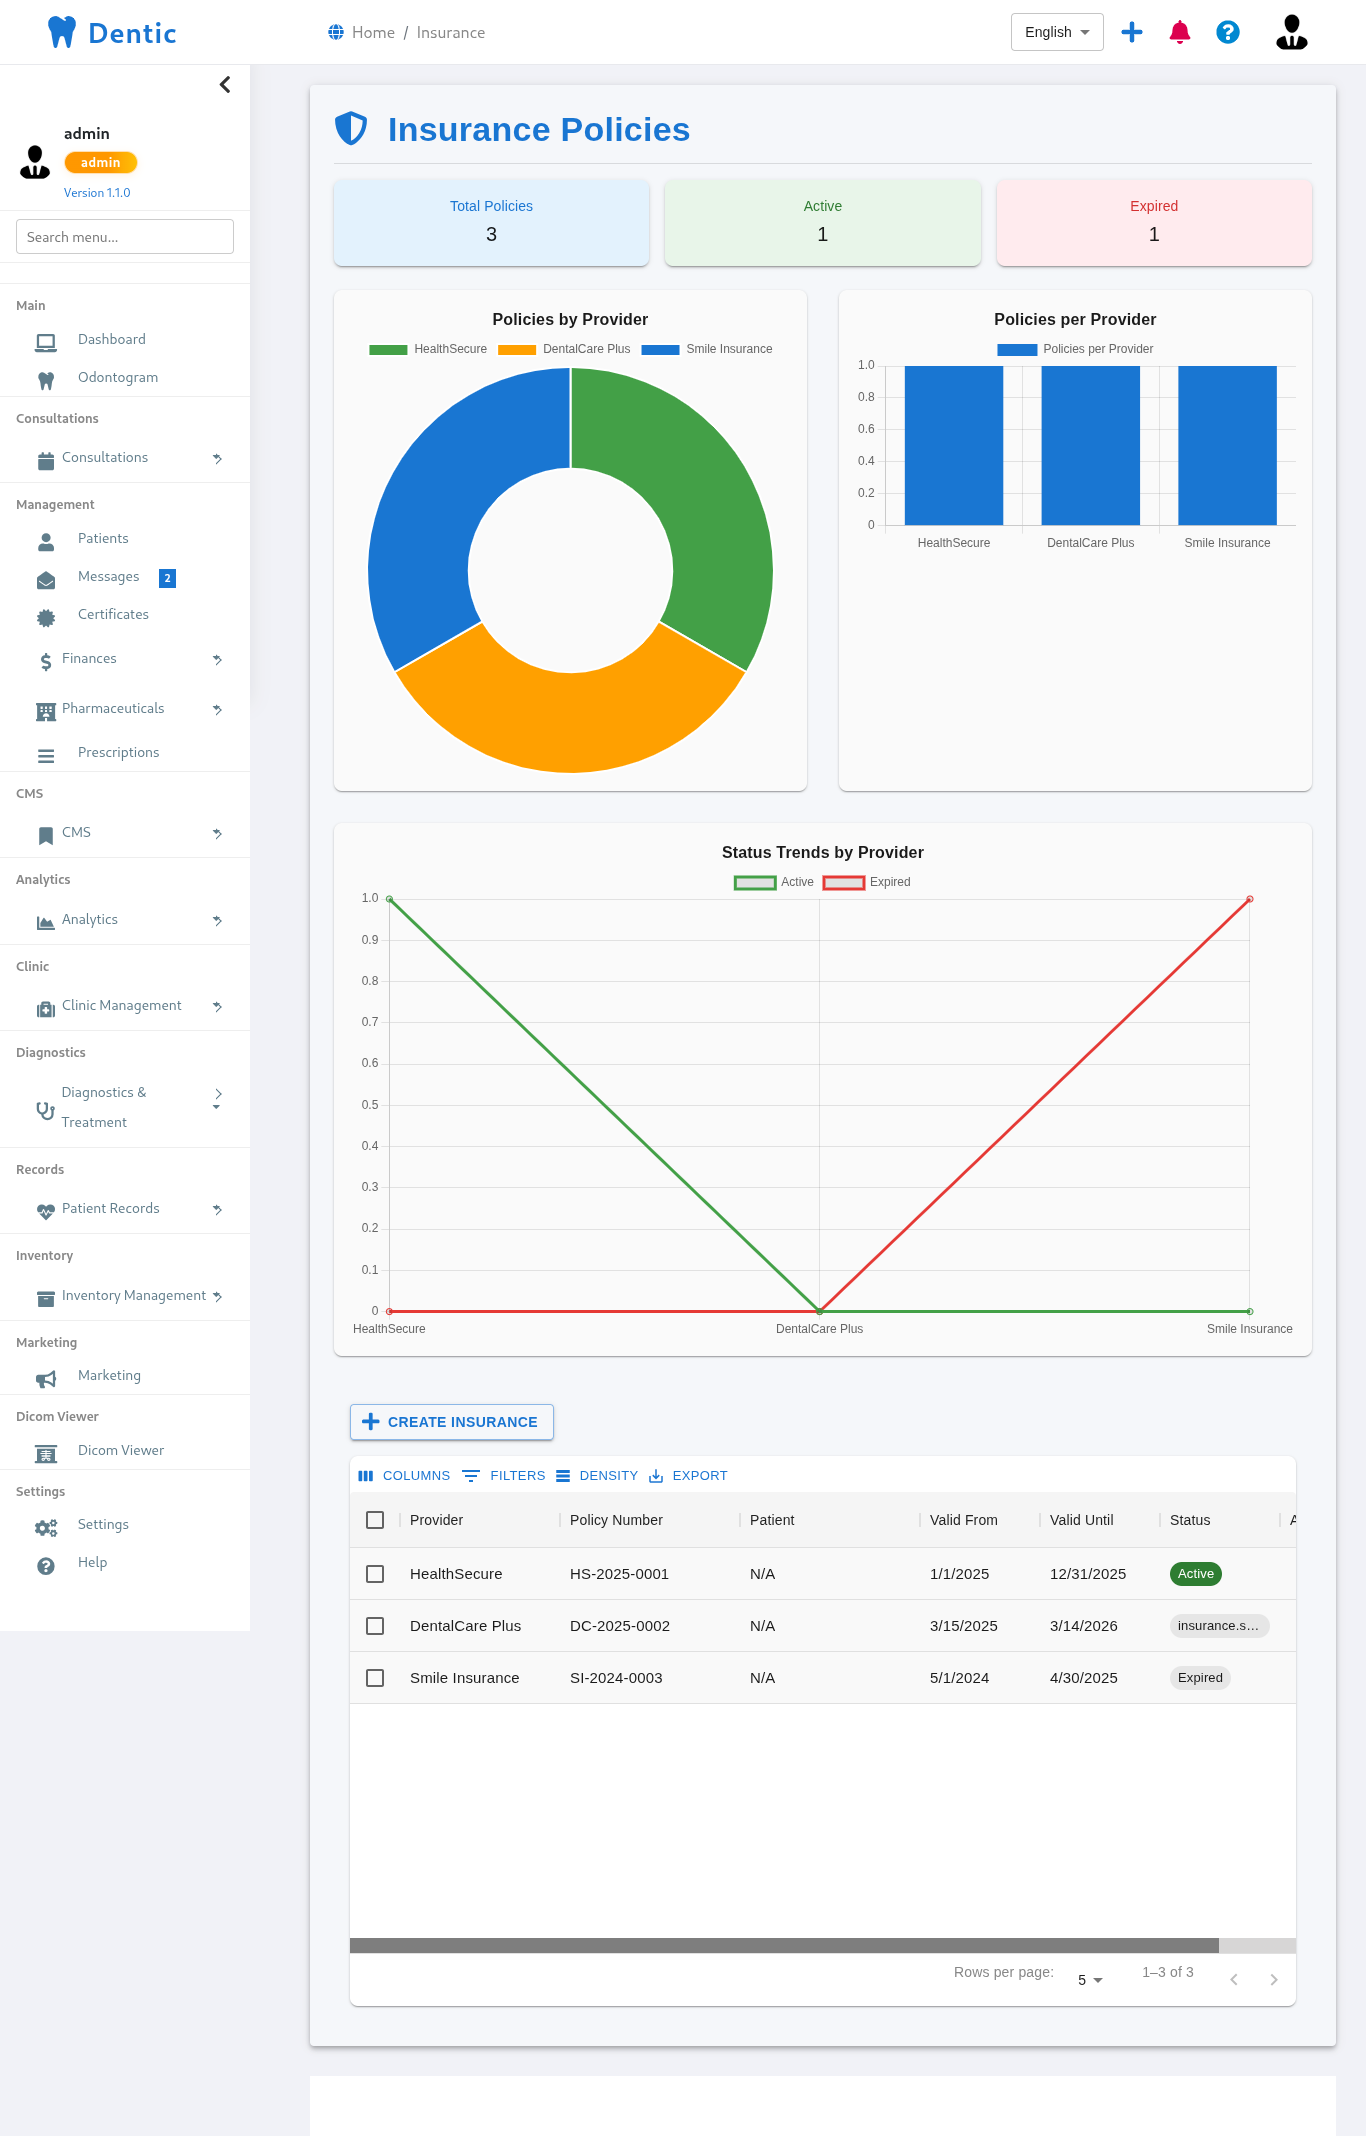This screenshot has width=1366, height=2136.
Task: Collapse sidebar with the left chevron icon
Action: (225, 85)
